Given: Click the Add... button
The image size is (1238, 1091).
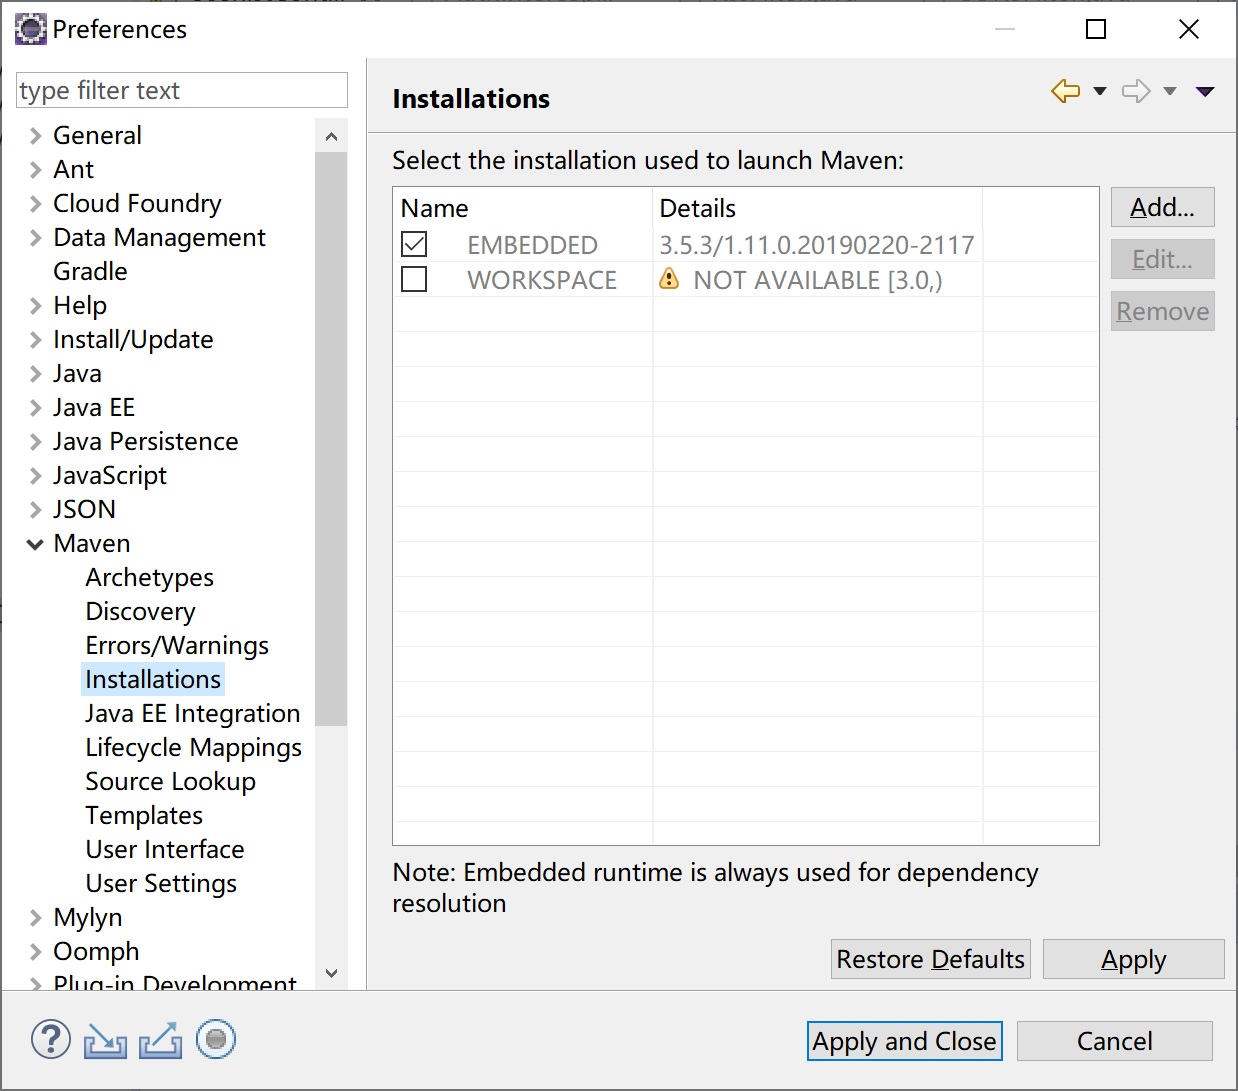Looking at the screenshot, I should 1163,207.
